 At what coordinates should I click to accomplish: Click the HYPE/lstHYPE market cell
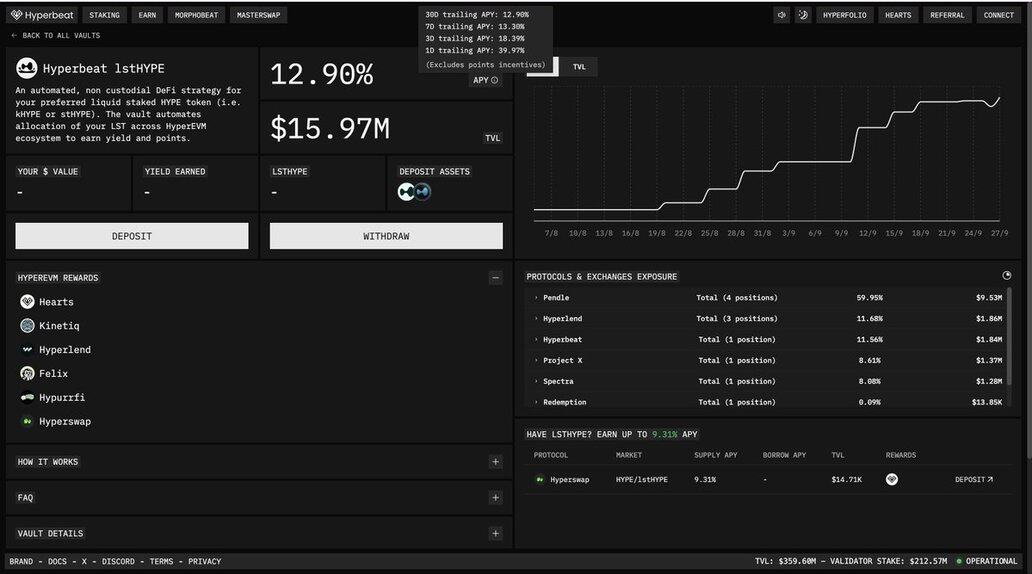point(642,480)
